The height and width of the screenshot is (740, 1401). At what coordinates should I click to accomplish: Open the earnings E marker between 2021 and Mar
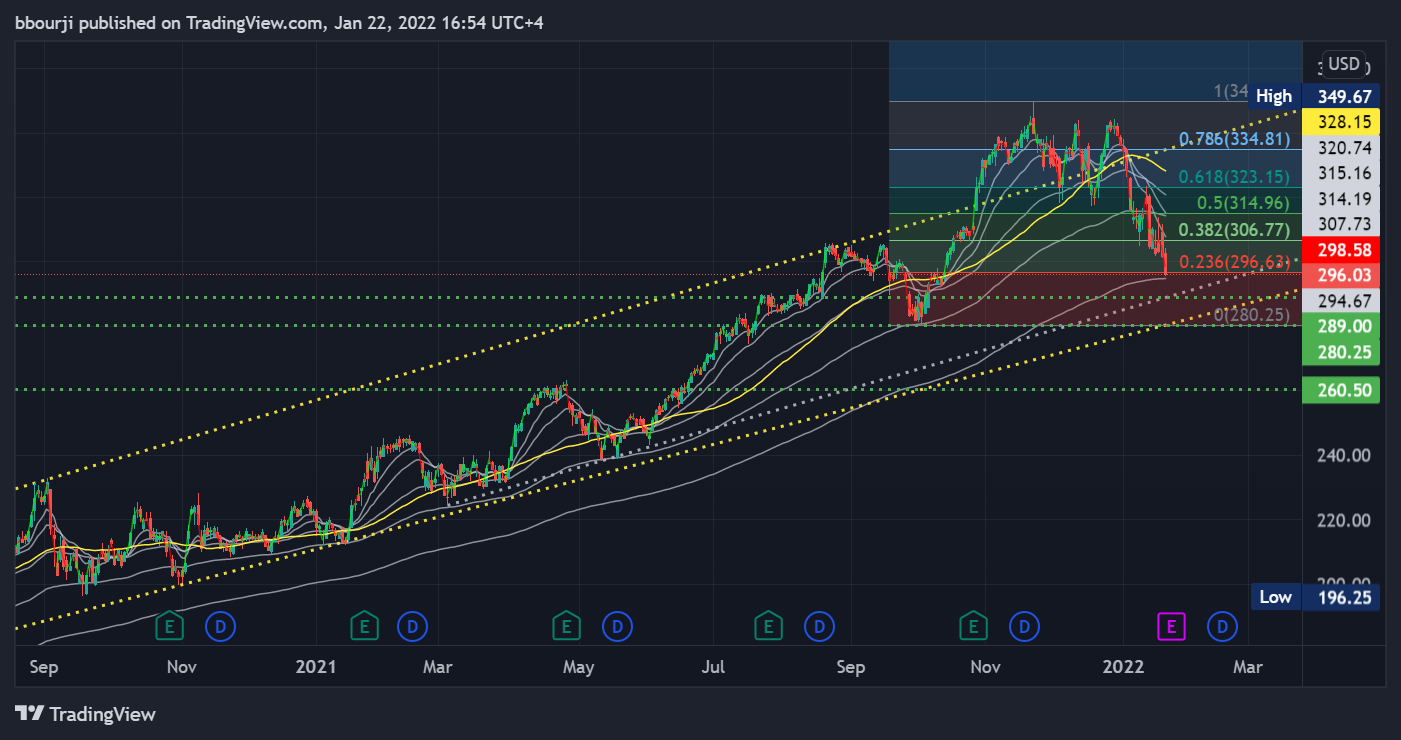[x=364, y=627]
